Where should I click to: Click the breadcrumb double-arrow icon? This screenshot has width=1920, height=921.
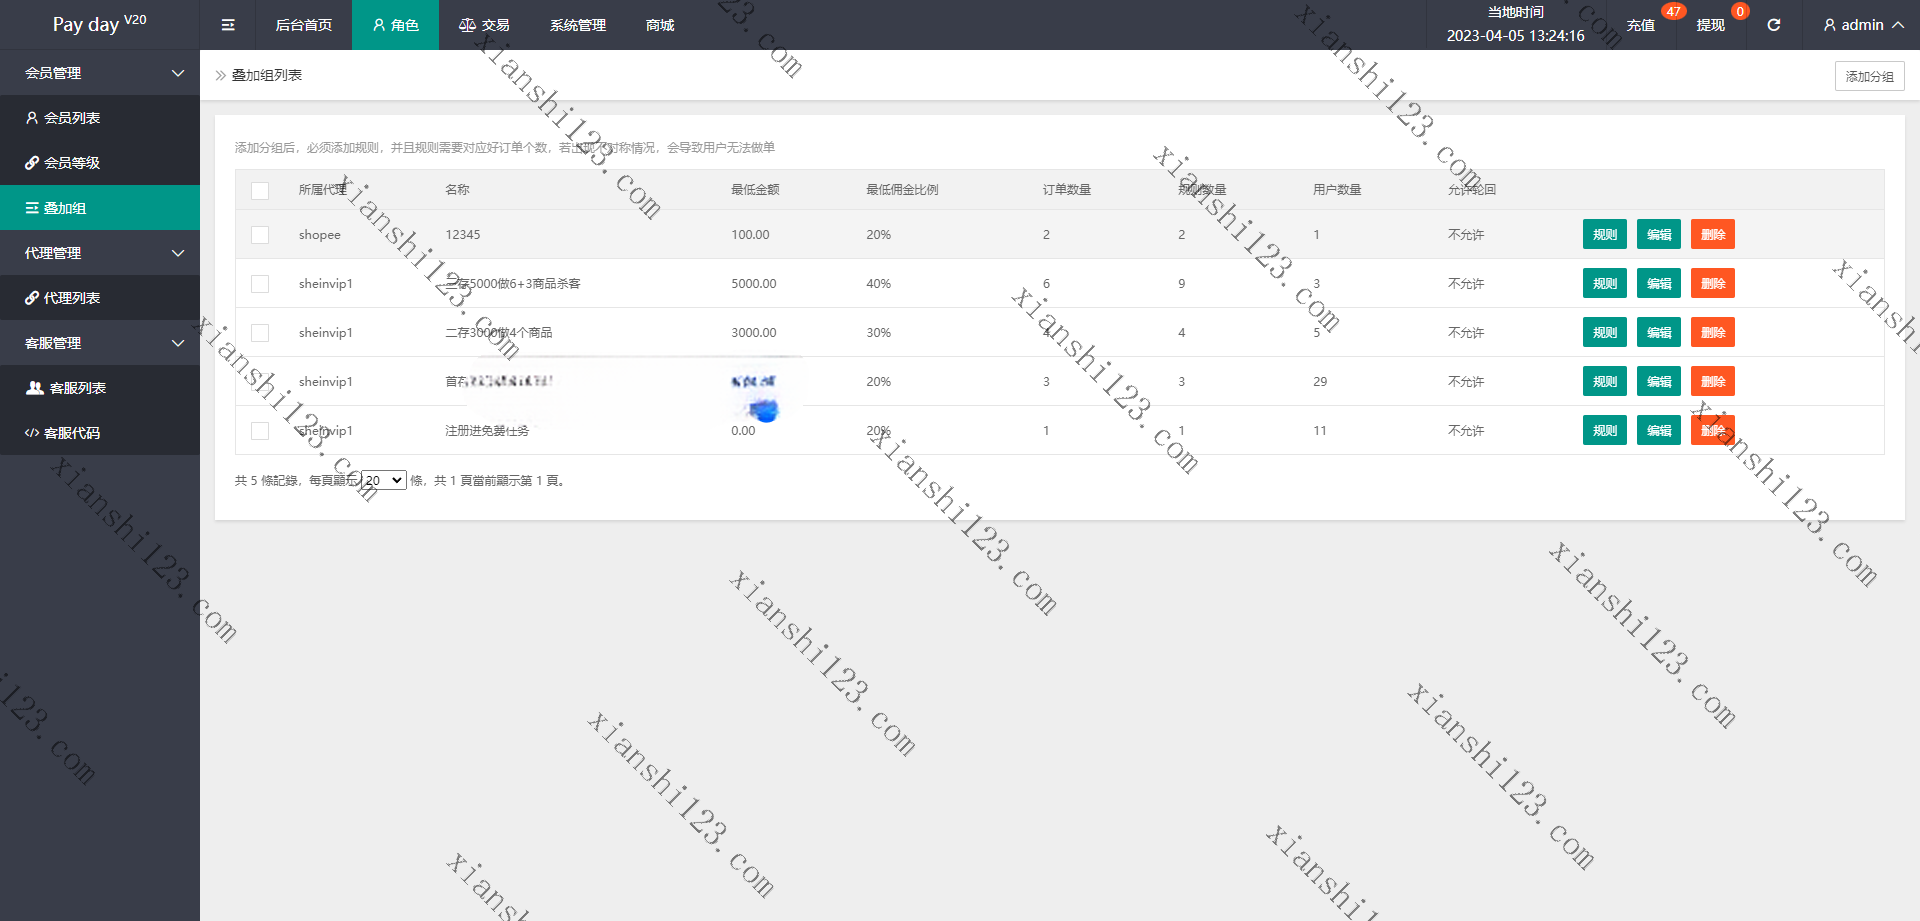tap(221, 75)
